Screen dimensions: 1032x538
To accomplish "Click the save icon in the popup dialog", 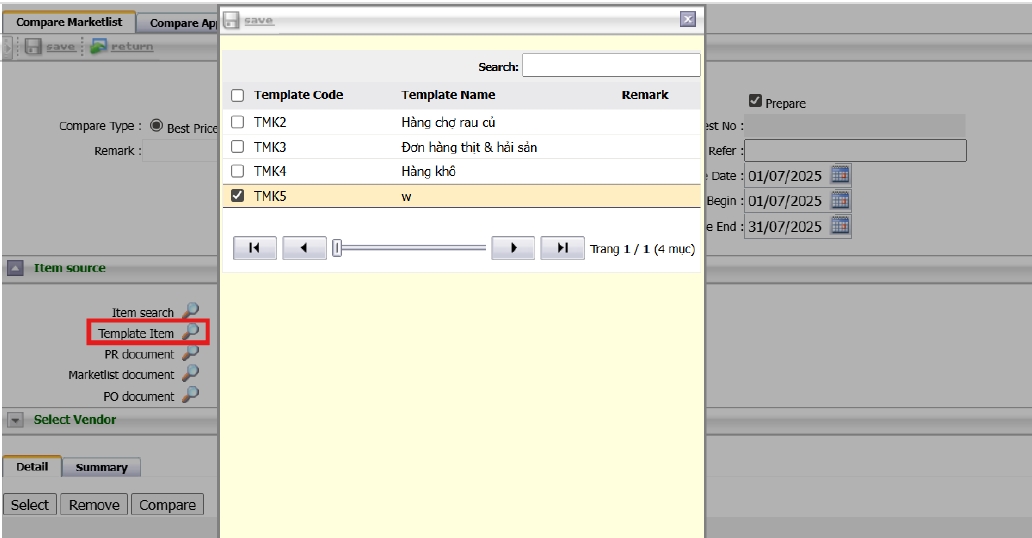I will pos(232,20).
